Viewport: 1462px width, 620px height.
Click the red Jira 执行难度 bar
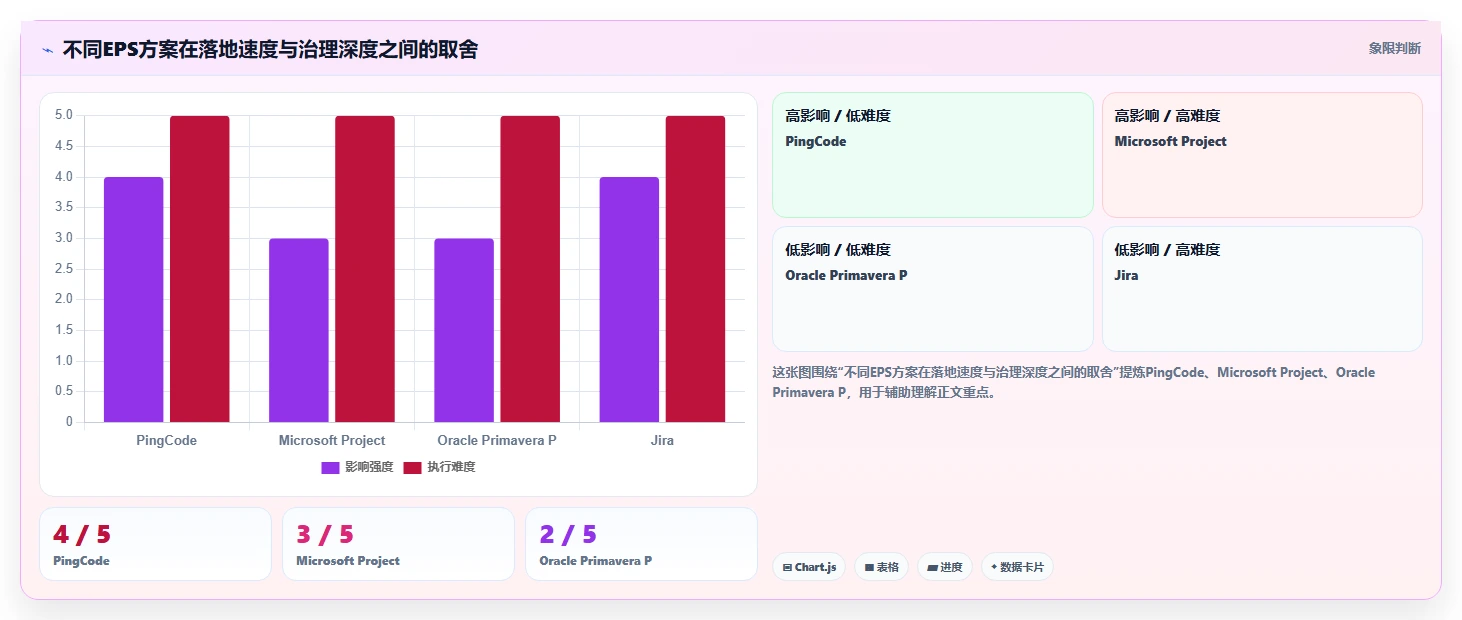[695, 269]
